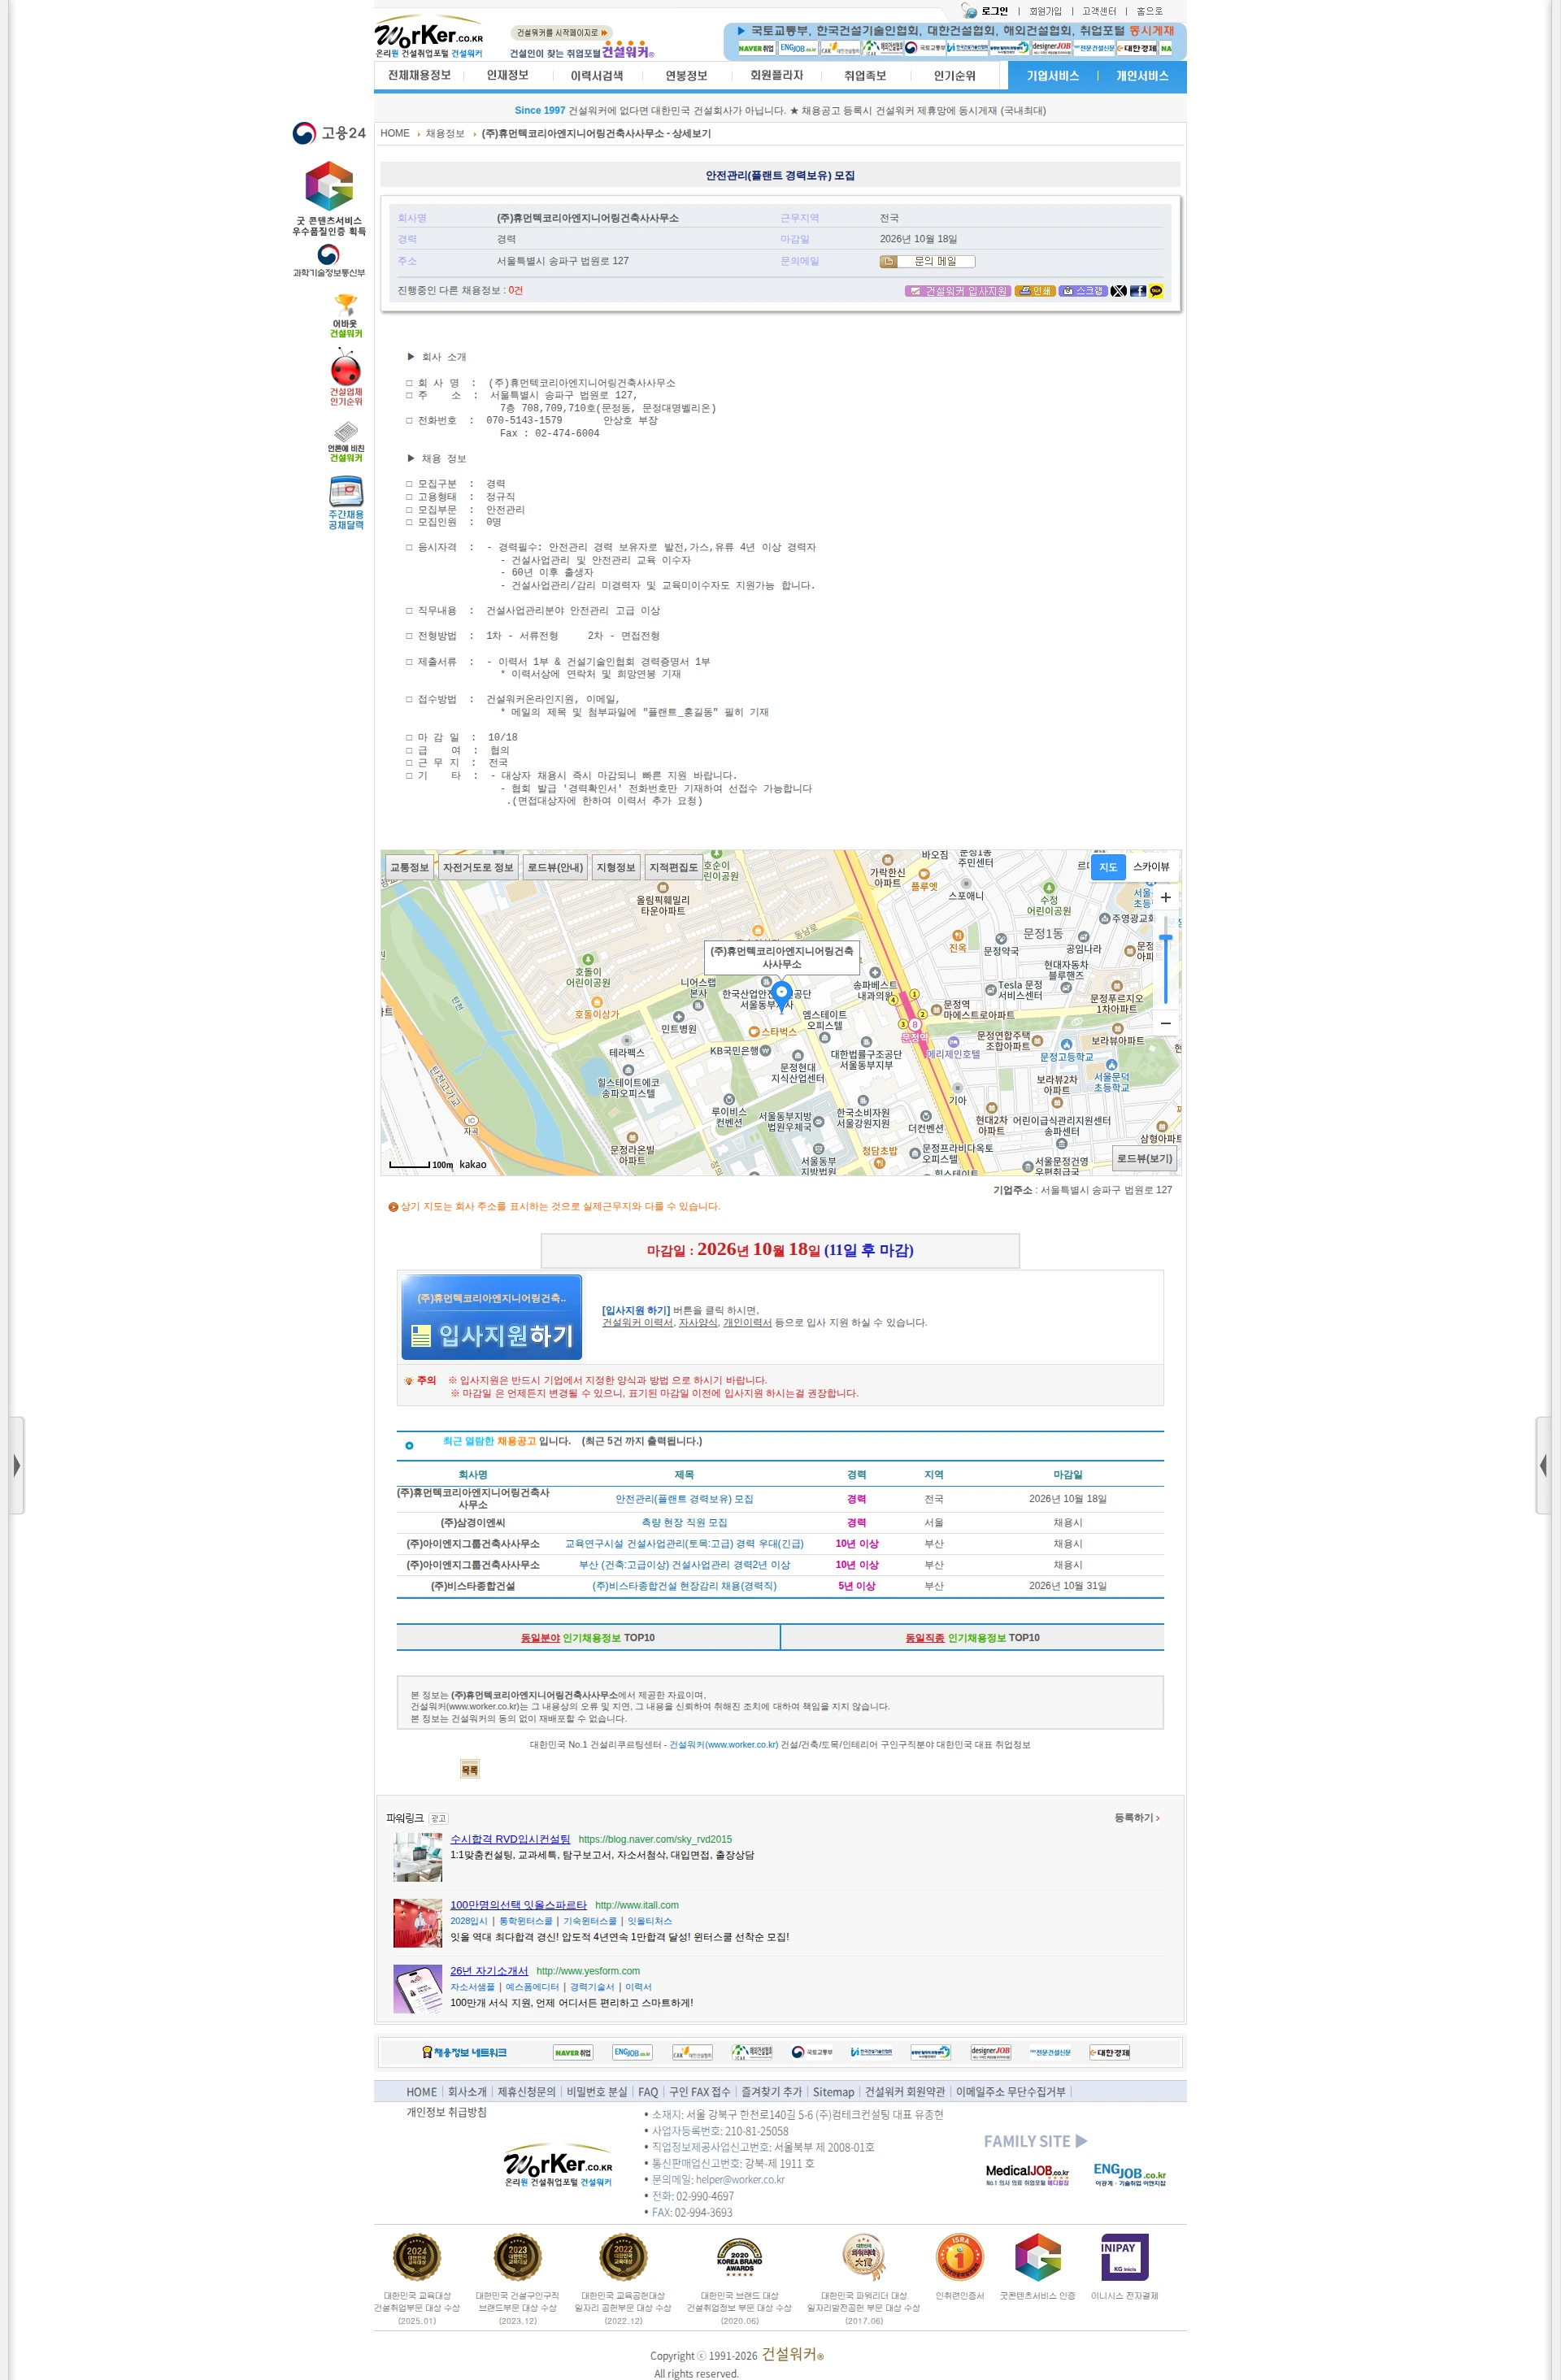The width and height of the screenshot is (1561, 2380).
Task: Open 전체채용정보 menu
Action: click(x=419, y=76)
